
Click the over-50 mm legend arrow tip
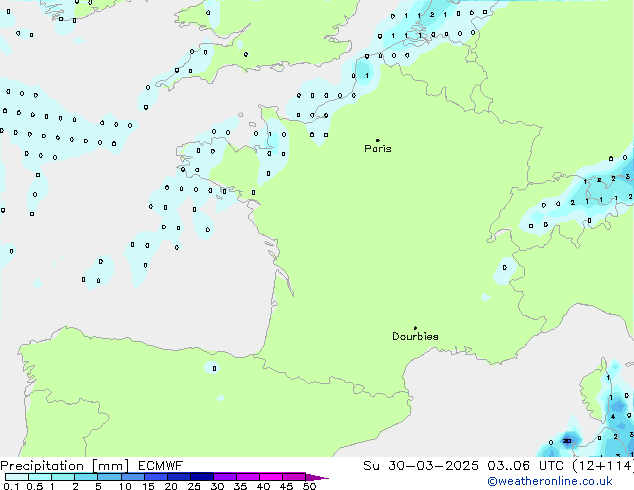[x=317, y=477]
